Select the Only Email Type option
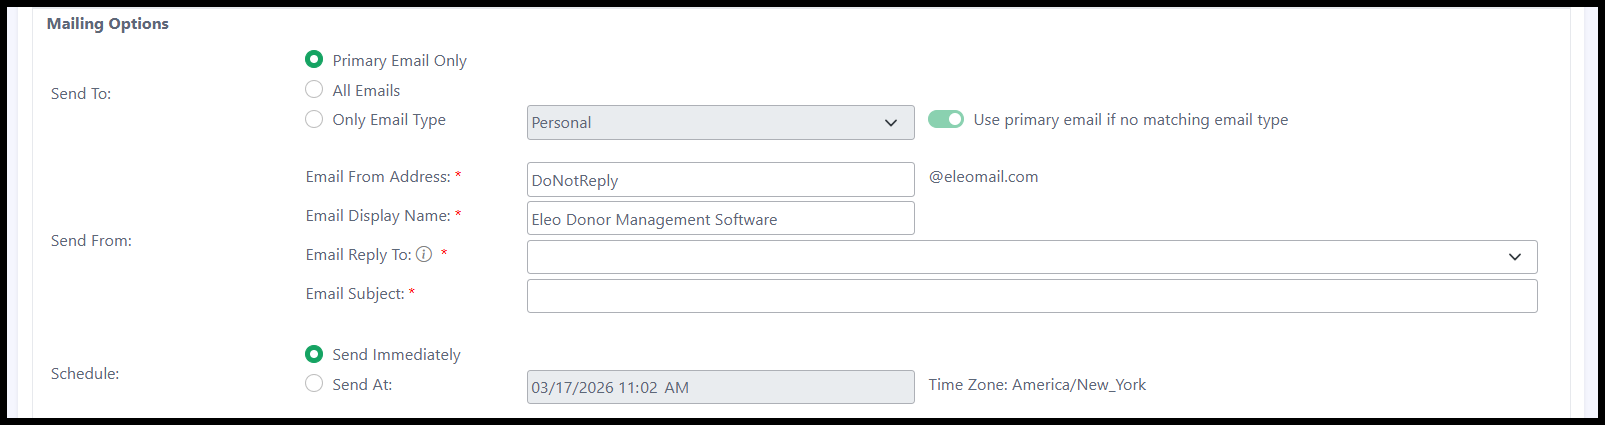1605x425 pixels. tap(314, 119)
